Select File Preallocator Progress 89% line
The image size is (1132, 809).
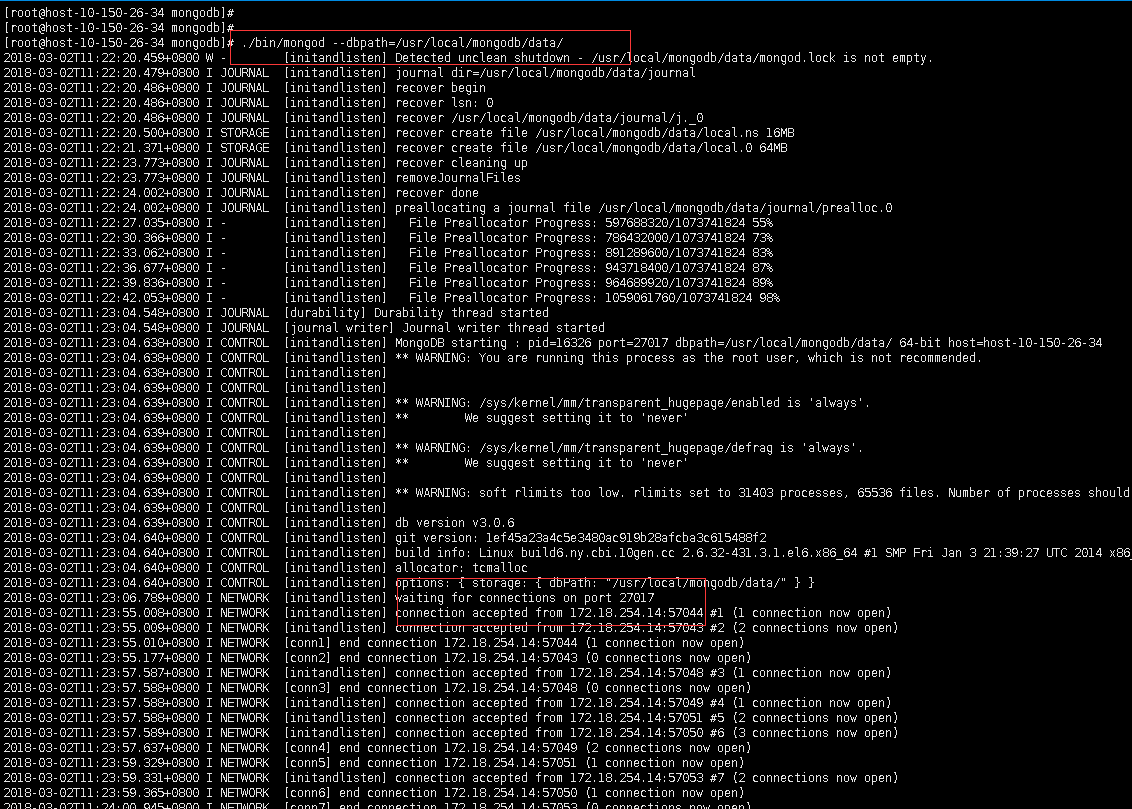pos(388,283)
